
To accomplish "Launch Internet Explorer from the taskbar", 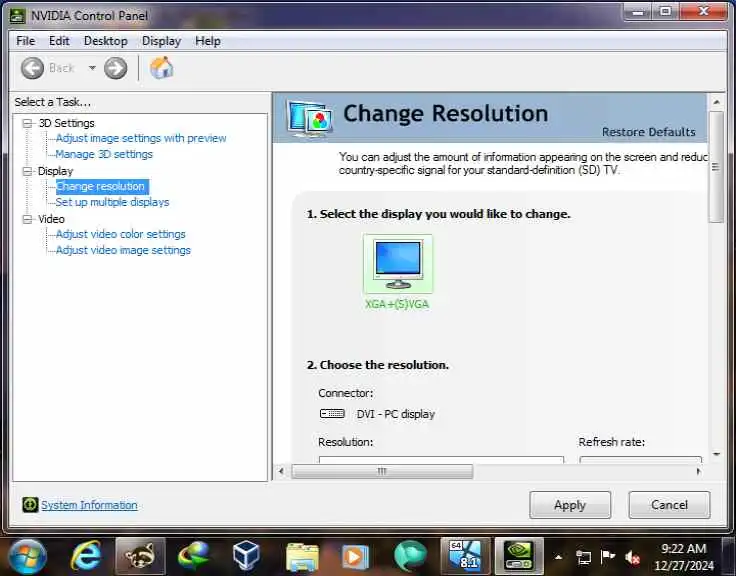I will (86, 557).
